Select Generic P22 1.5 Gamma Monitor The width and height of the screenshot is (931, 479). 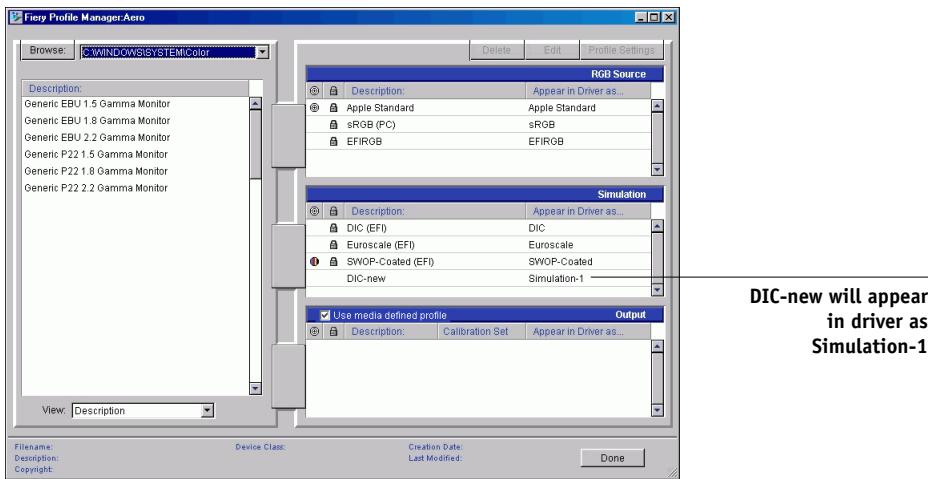click(x=96, y=154)
